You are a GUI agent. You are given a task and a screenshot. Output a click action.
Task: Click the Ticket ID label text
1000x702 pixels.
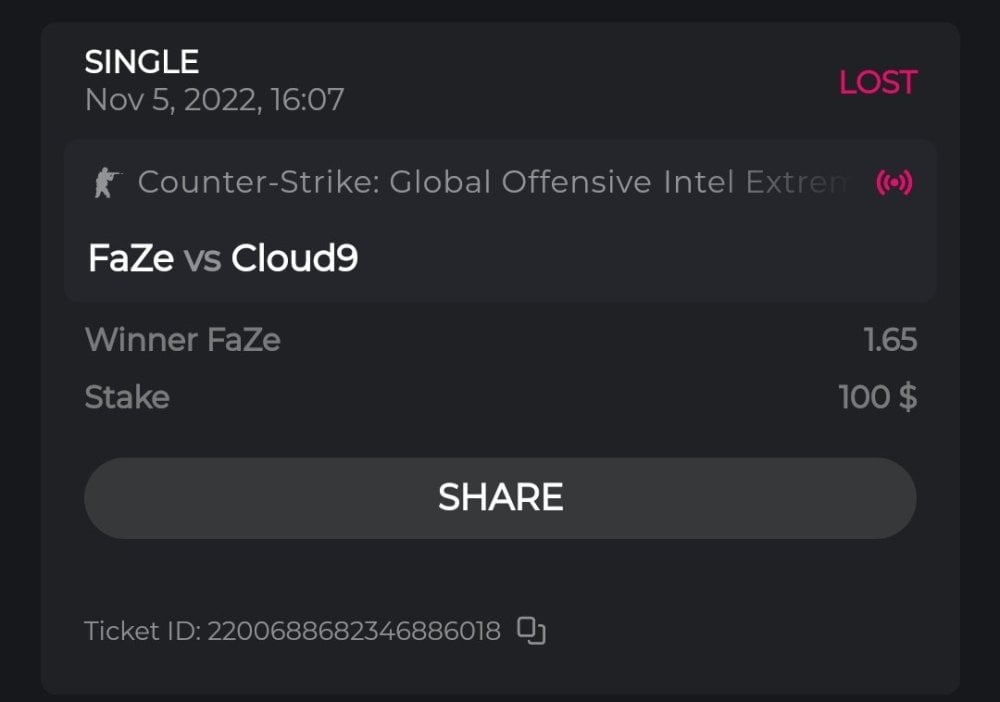pos(142,631)
